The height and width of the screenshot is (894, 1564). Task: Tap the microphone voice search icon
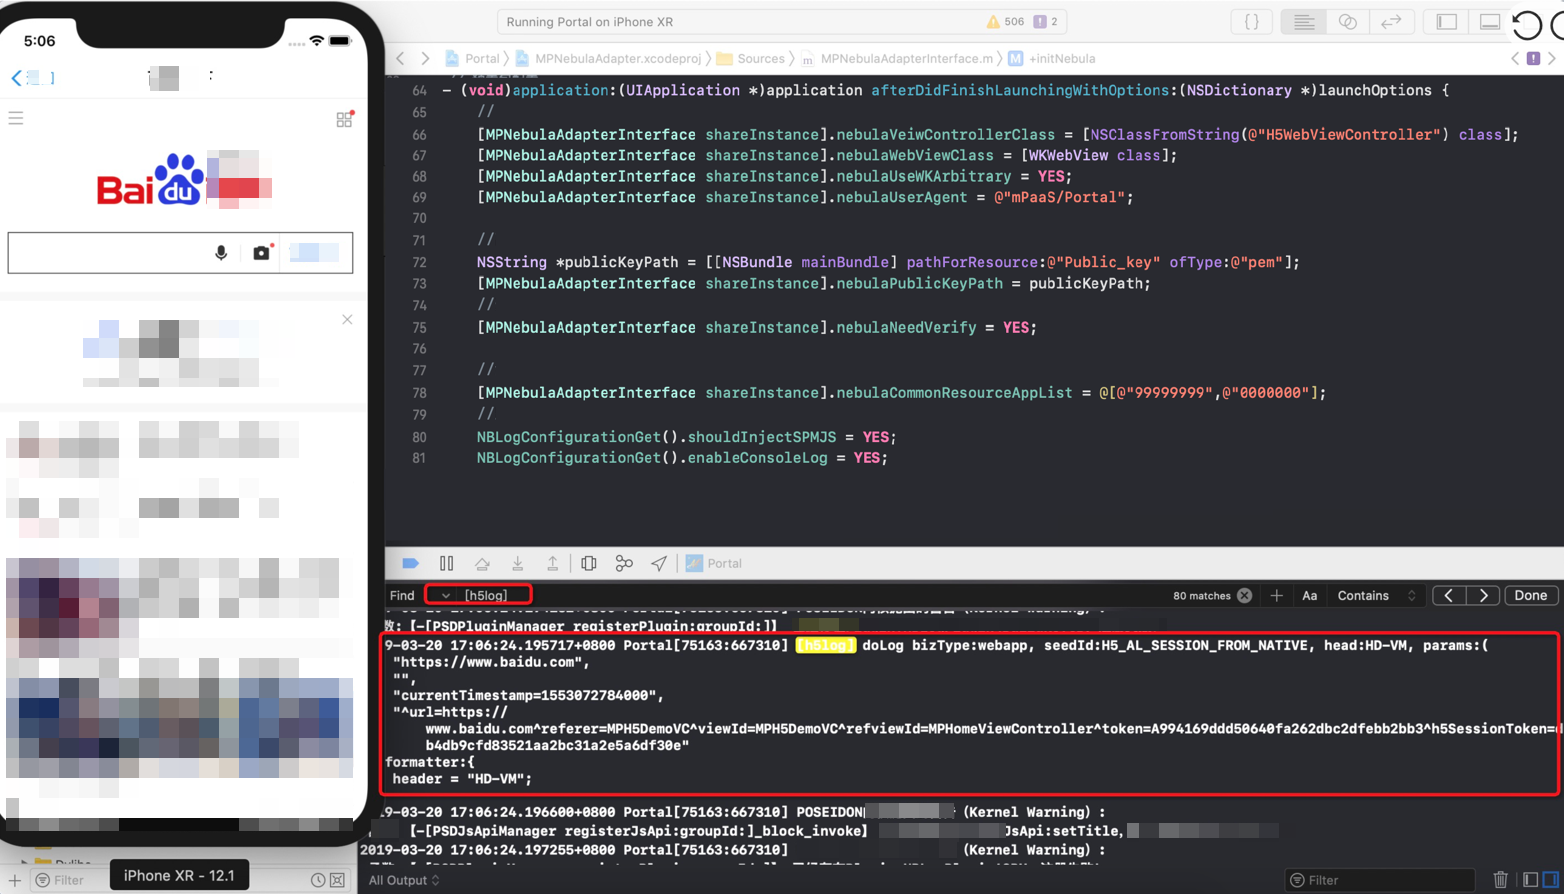(221, 253)
